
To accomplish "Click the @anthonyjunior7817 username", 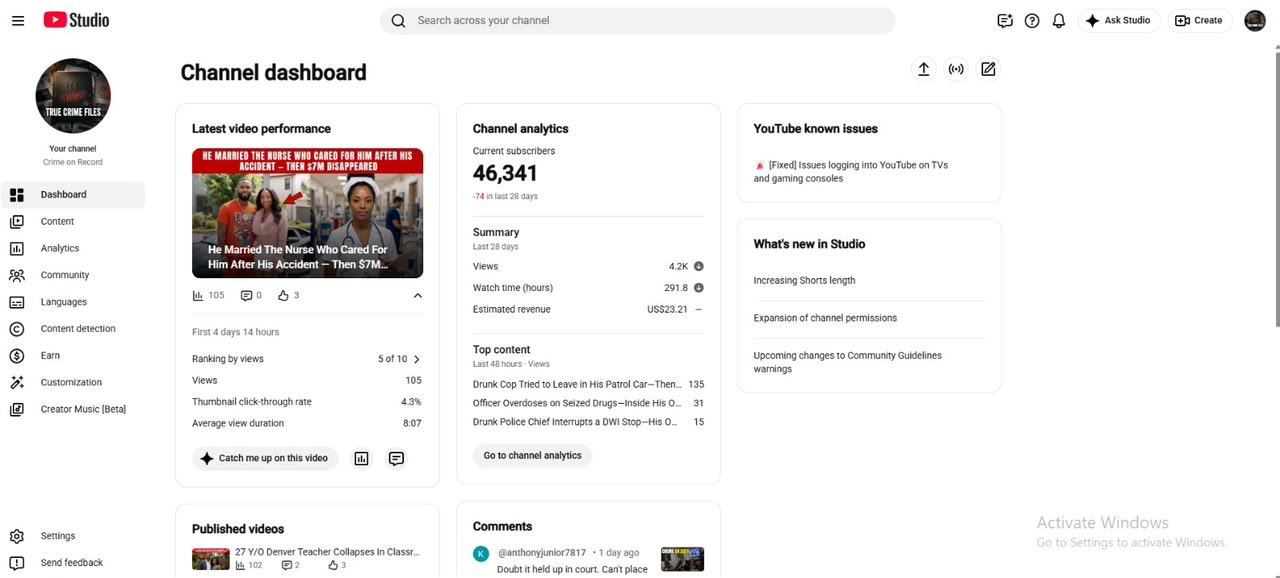I will click(x=542, y=552).
